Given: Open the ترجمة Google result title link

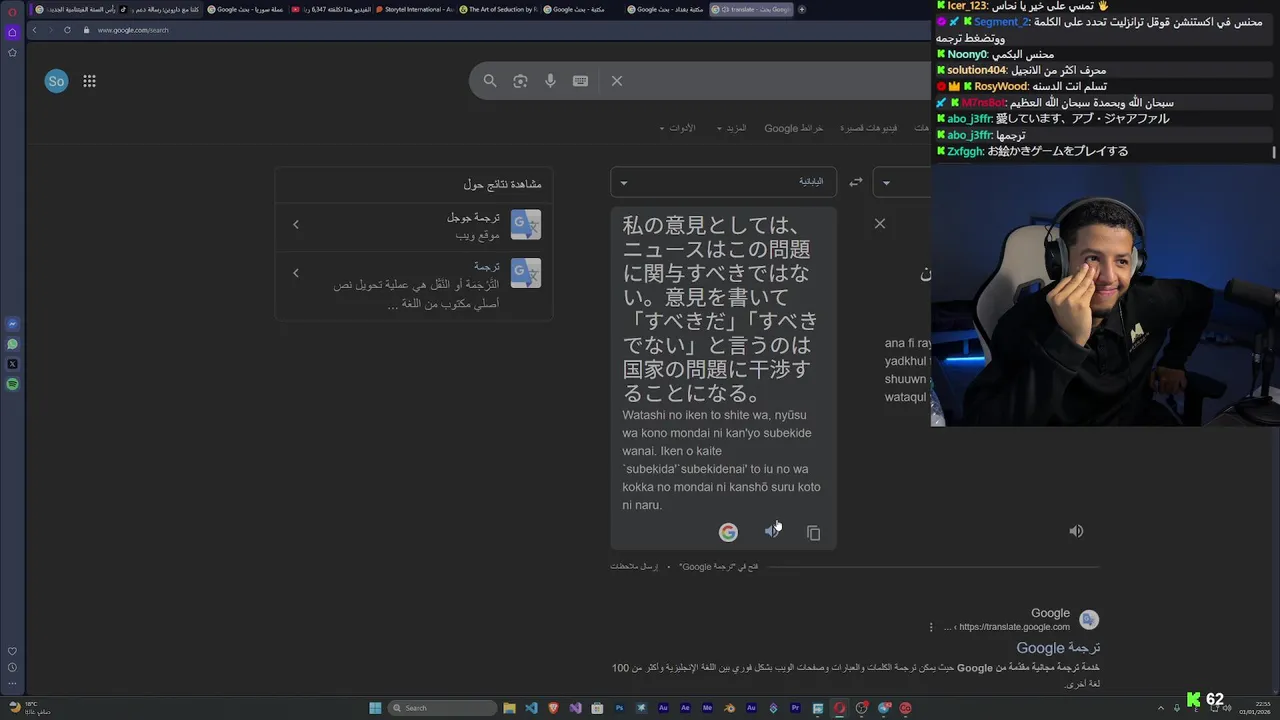Looking at the screenshot, I should [1058, 648].
